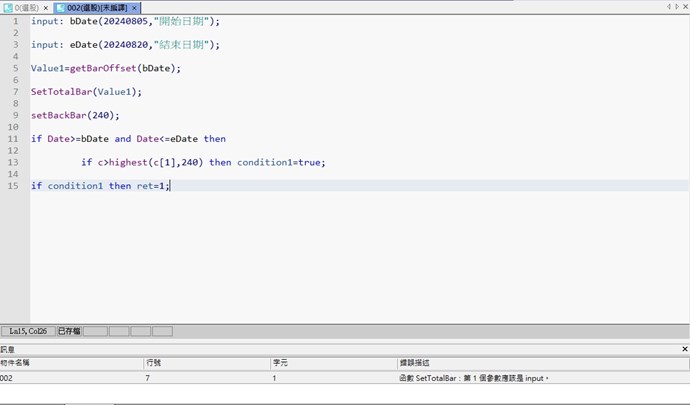
Task: Click the 已存檔 status bar field
Action: pos(68,331)
